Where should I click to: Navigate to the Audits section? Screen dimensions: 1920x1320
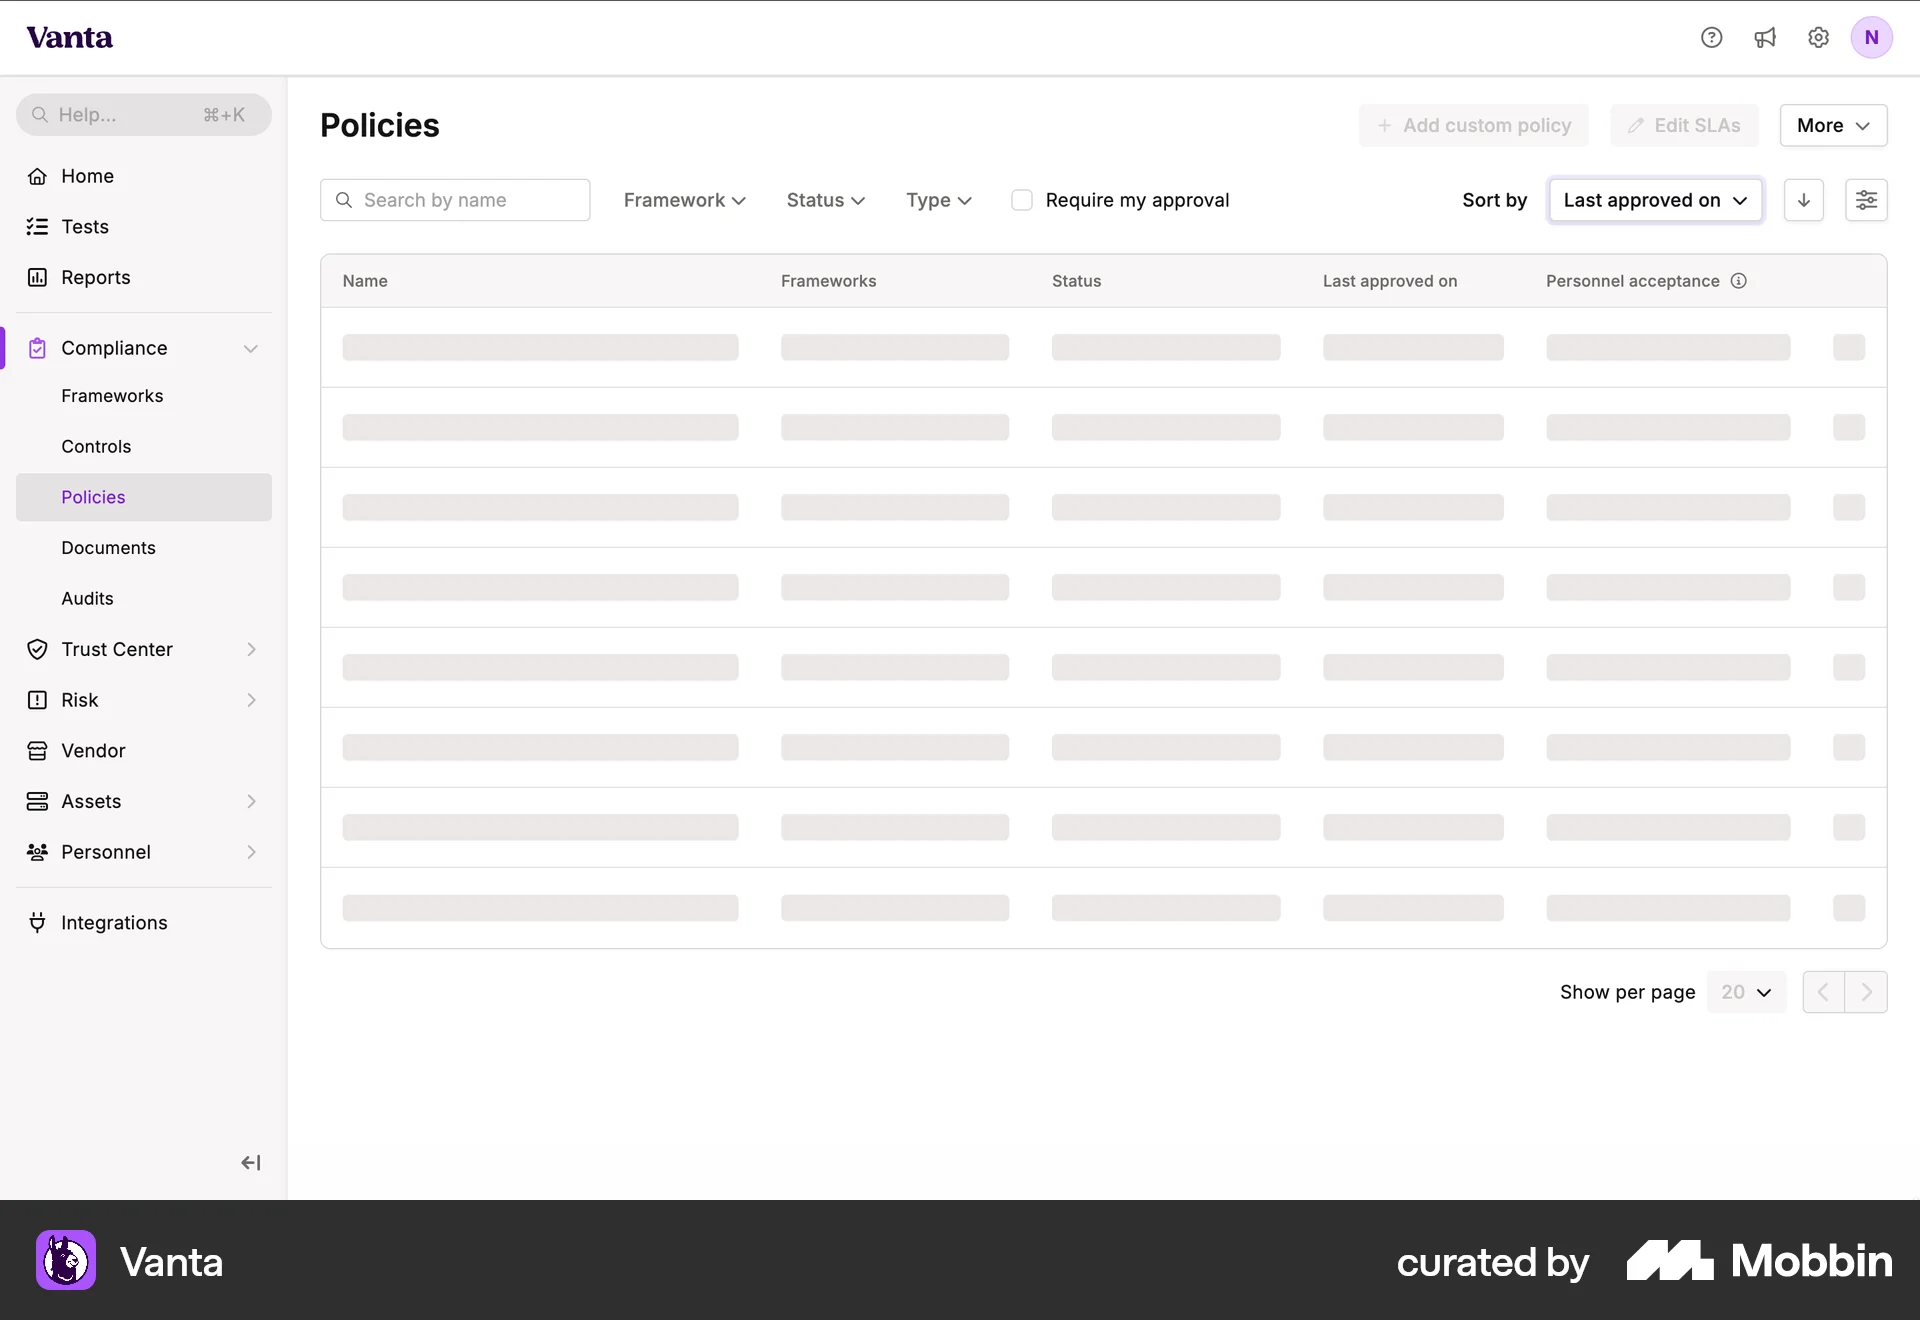(x=87, y=598)
